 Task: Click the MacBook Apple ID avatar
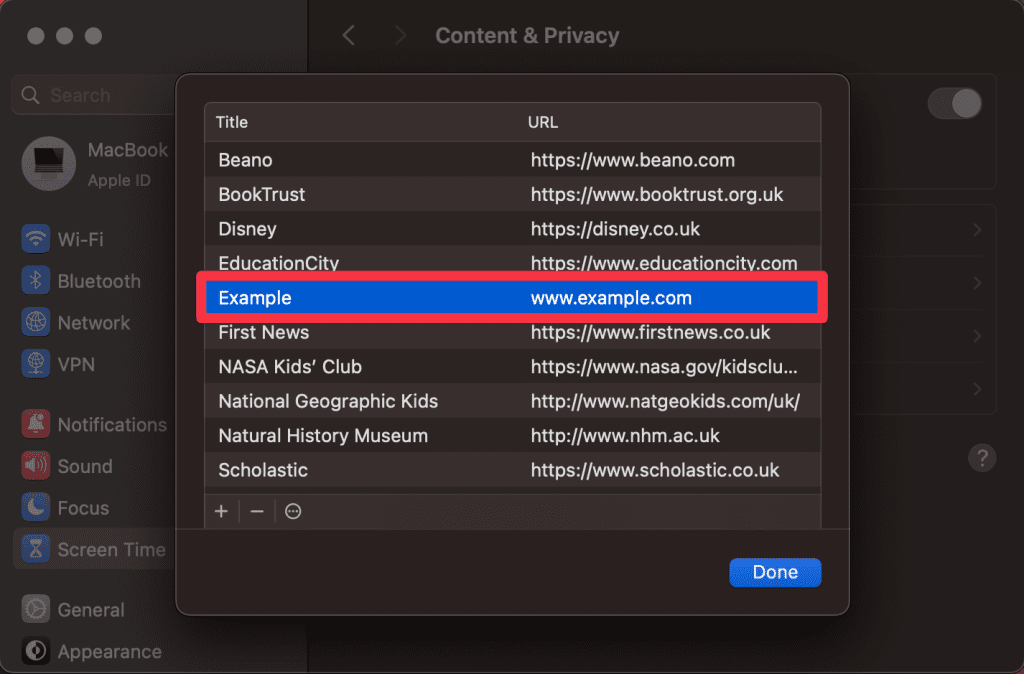48,163
